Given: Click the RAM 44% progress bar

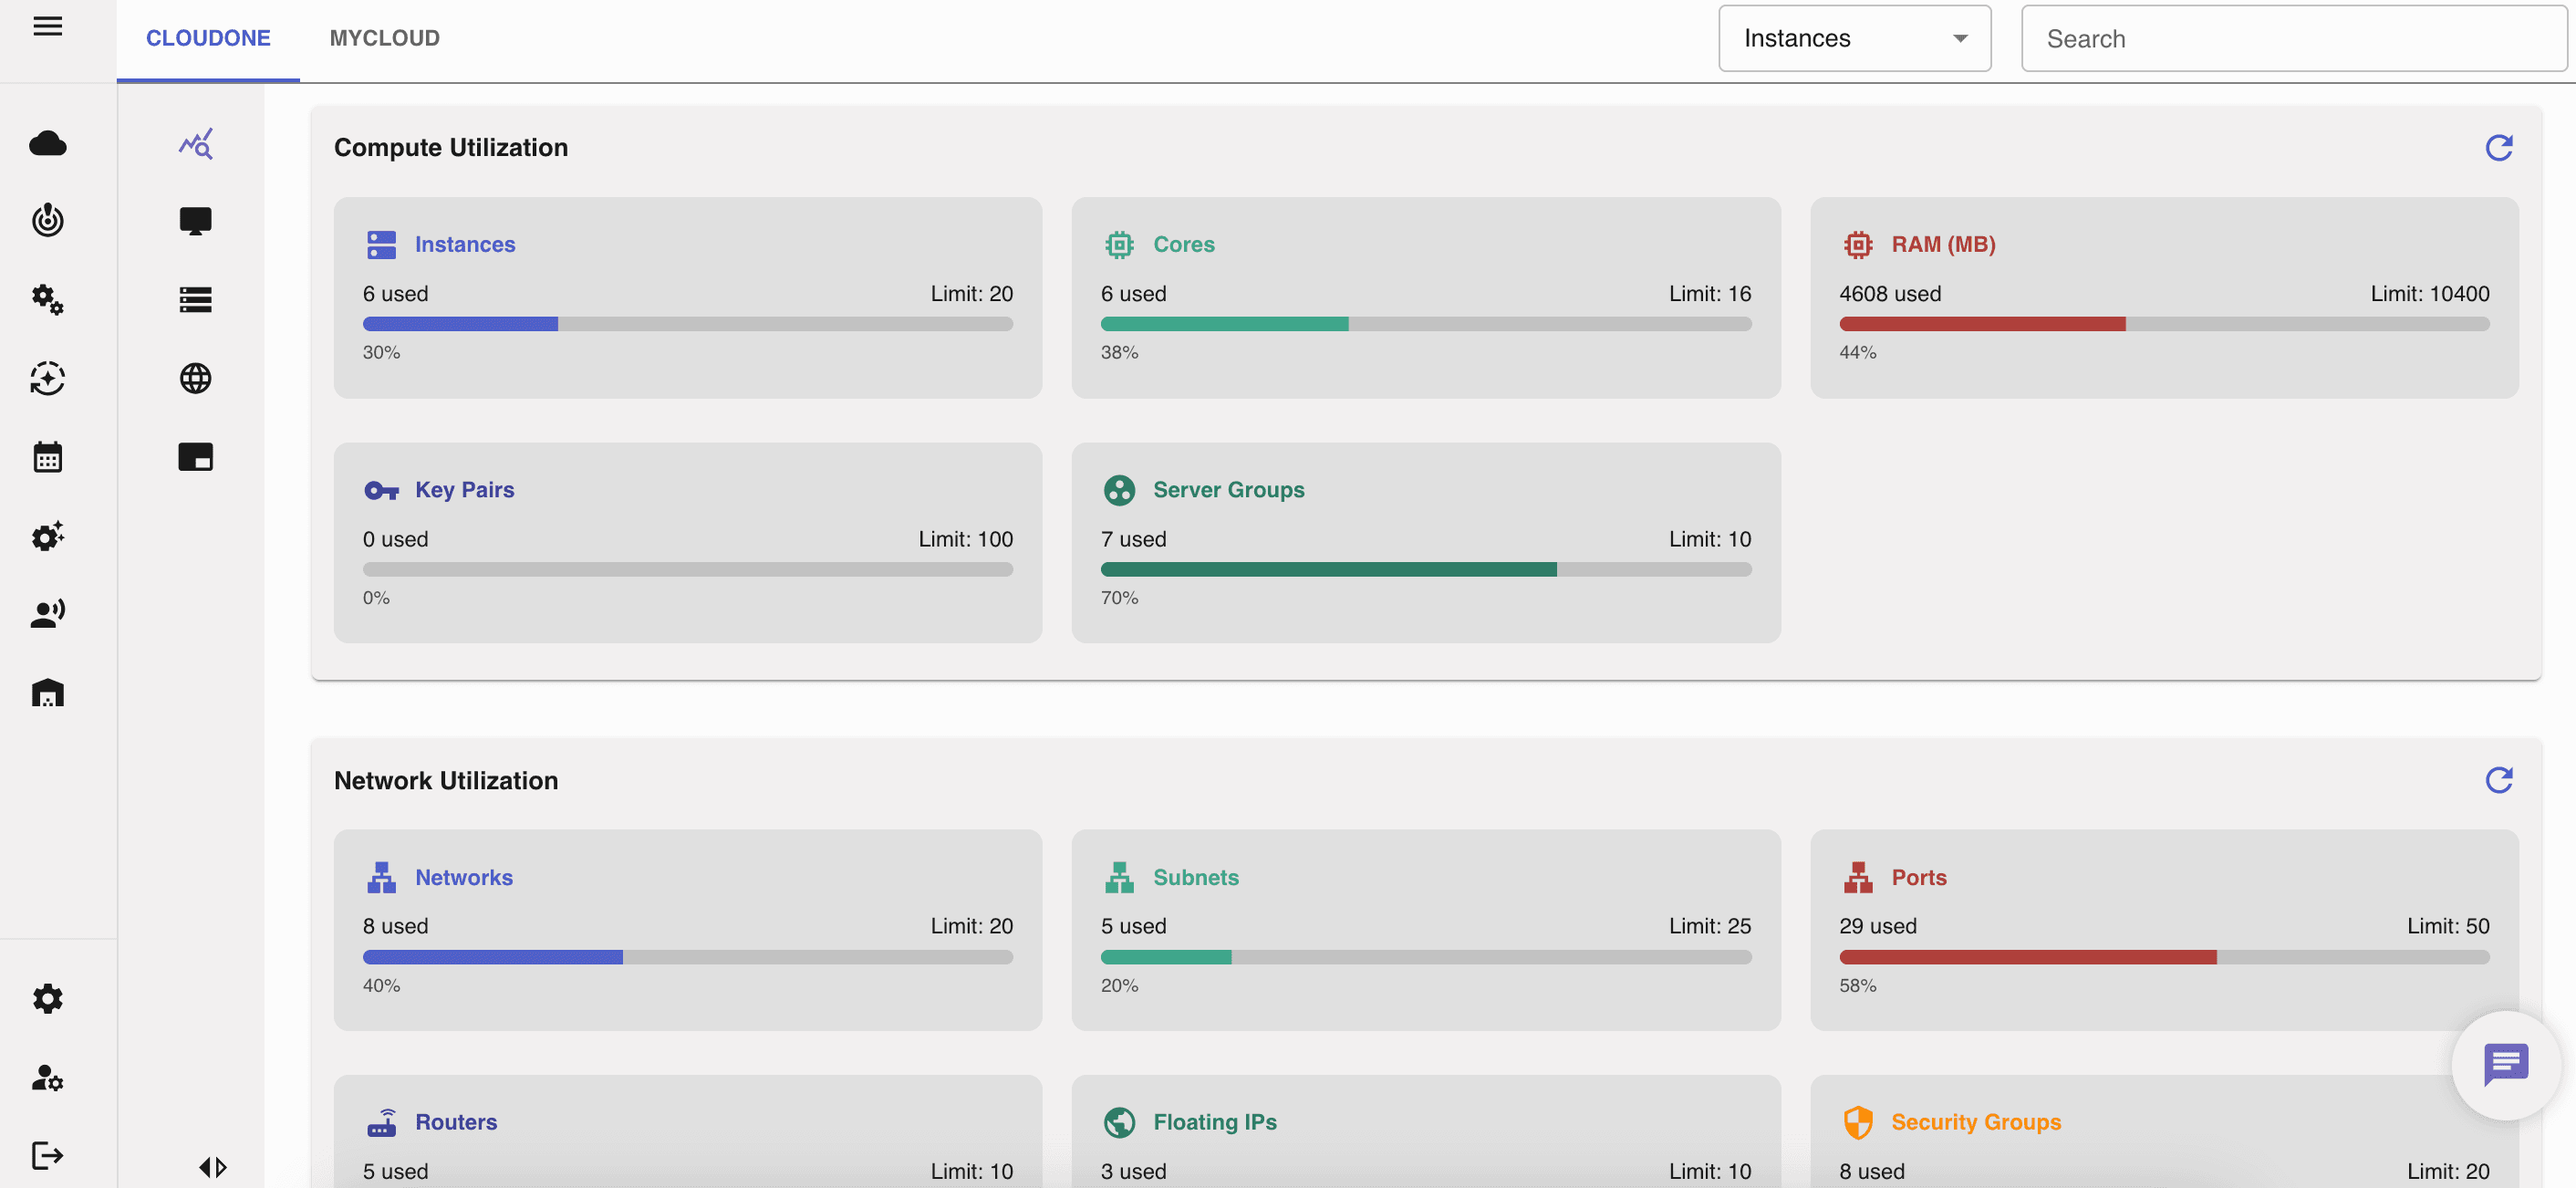Looking at the screenshot, I should 2164,324.
